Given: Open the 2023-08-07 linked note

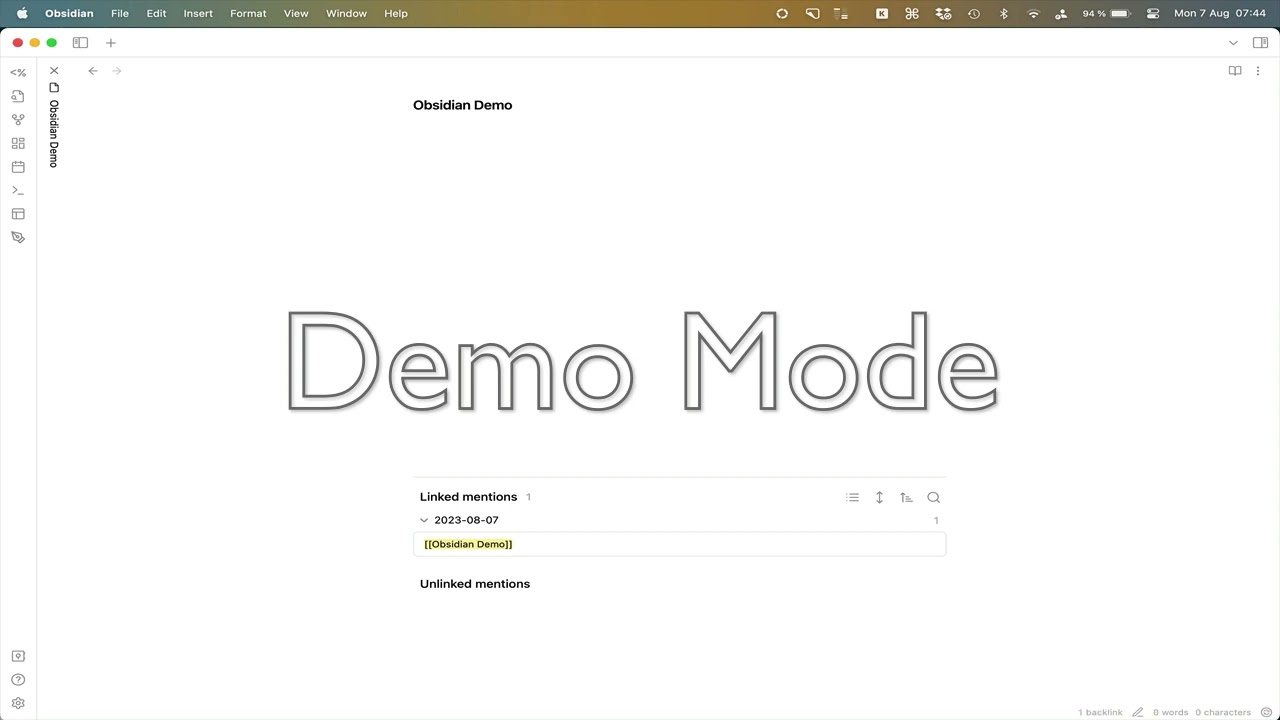Looking at the screenshot, I should (x=466, y=520).
